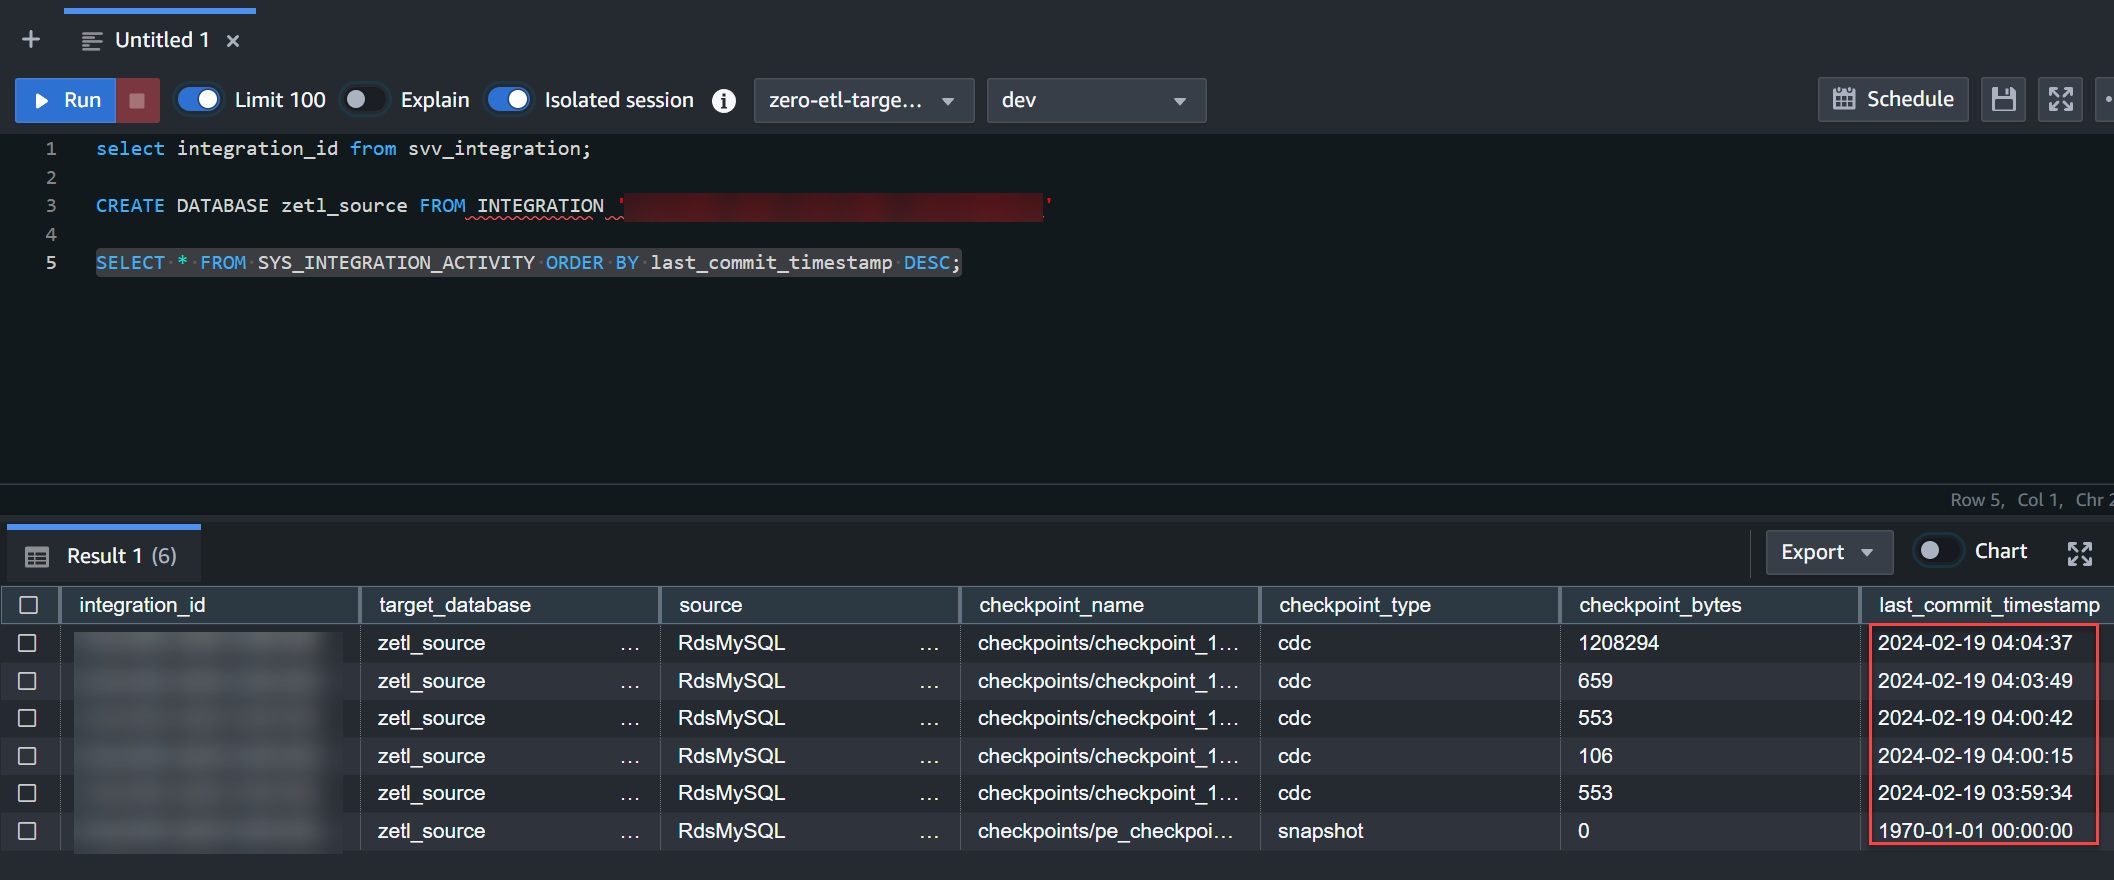Open the Schedule dialog

[x=1893, y=99]
